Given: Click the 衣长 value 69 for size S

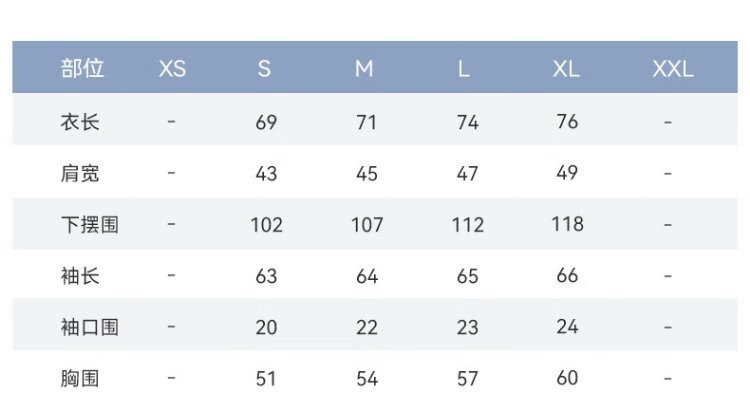Looking at the screenshot, I should point(266,122).
